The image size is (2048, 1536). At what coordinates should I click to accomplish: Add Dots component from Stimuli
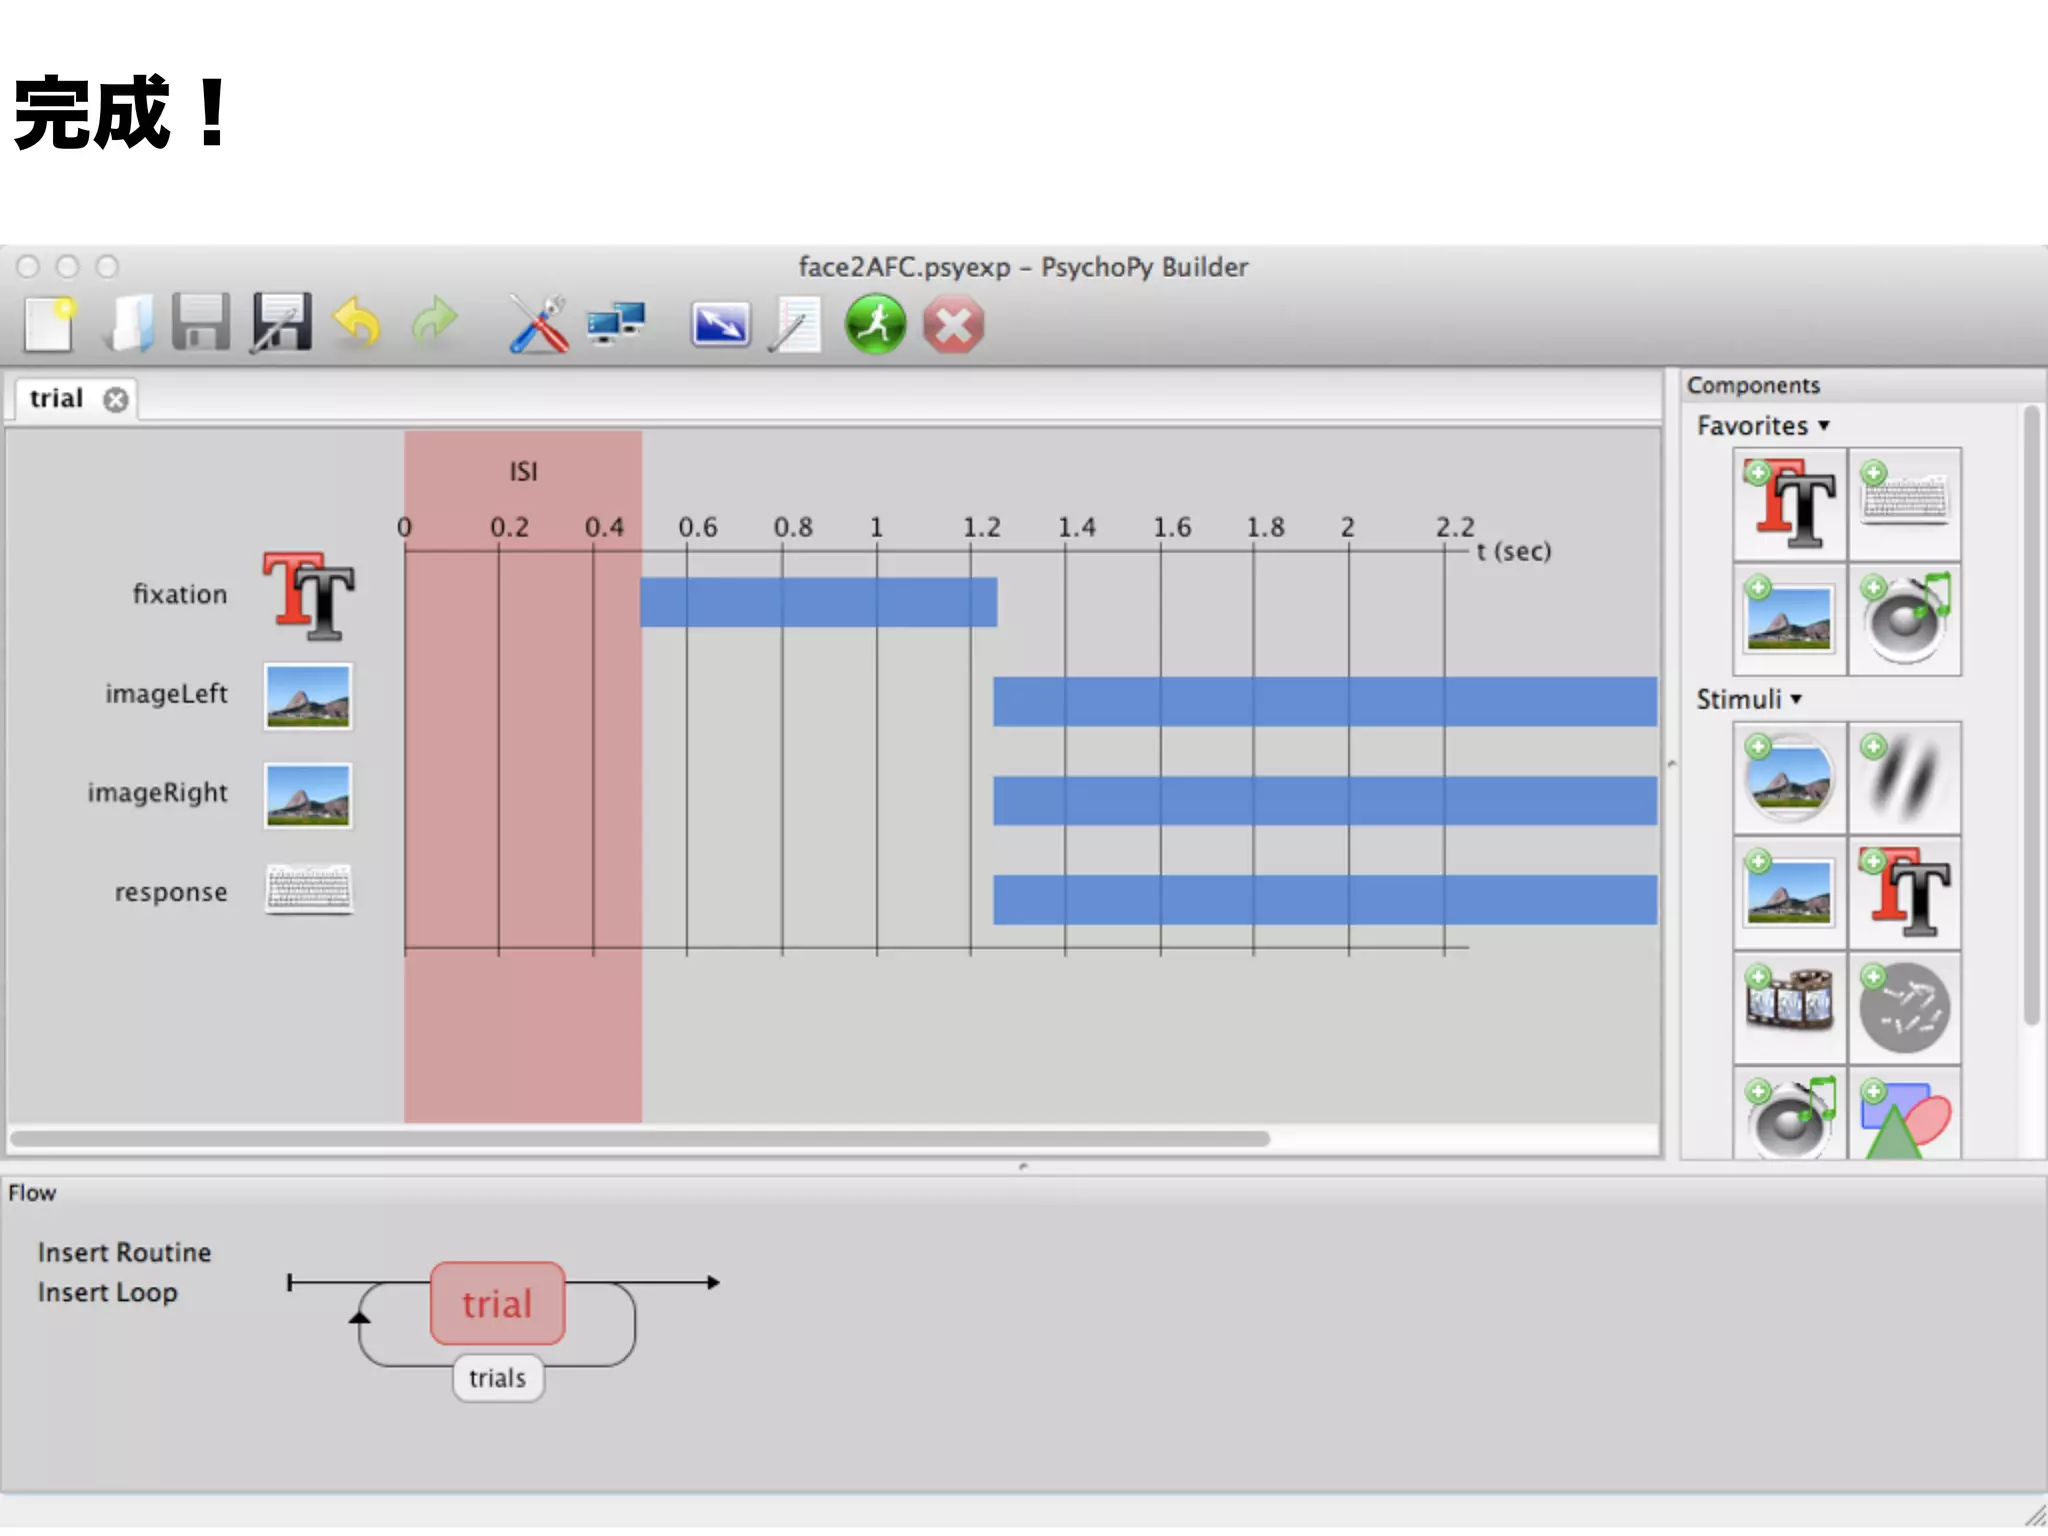point(1905,1007)
